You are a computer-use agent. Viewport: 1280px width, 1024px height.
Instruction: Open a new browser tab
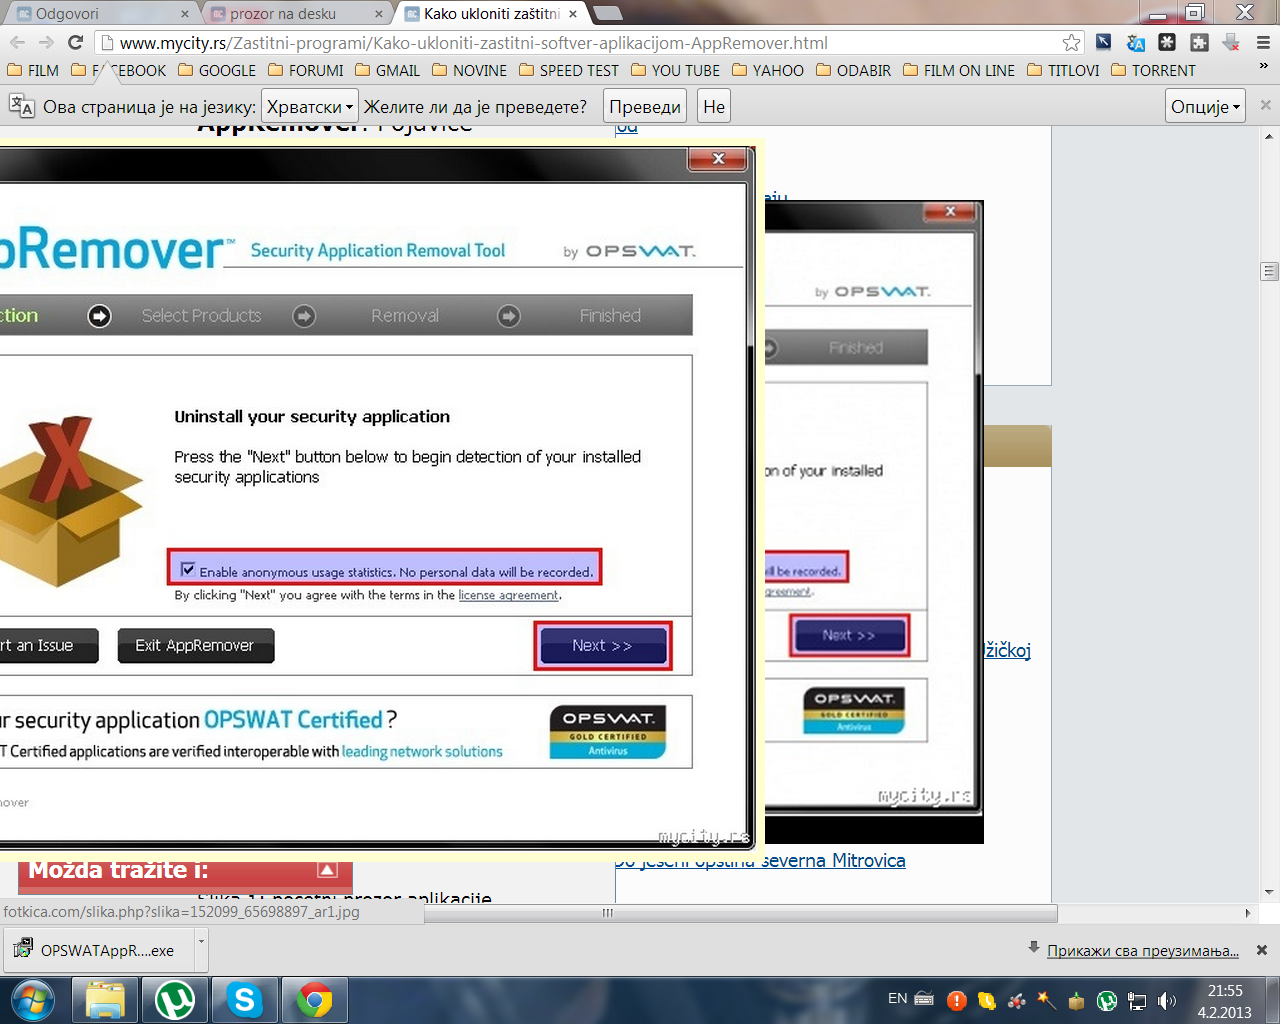pyautogui.click(x=607, y=13)
